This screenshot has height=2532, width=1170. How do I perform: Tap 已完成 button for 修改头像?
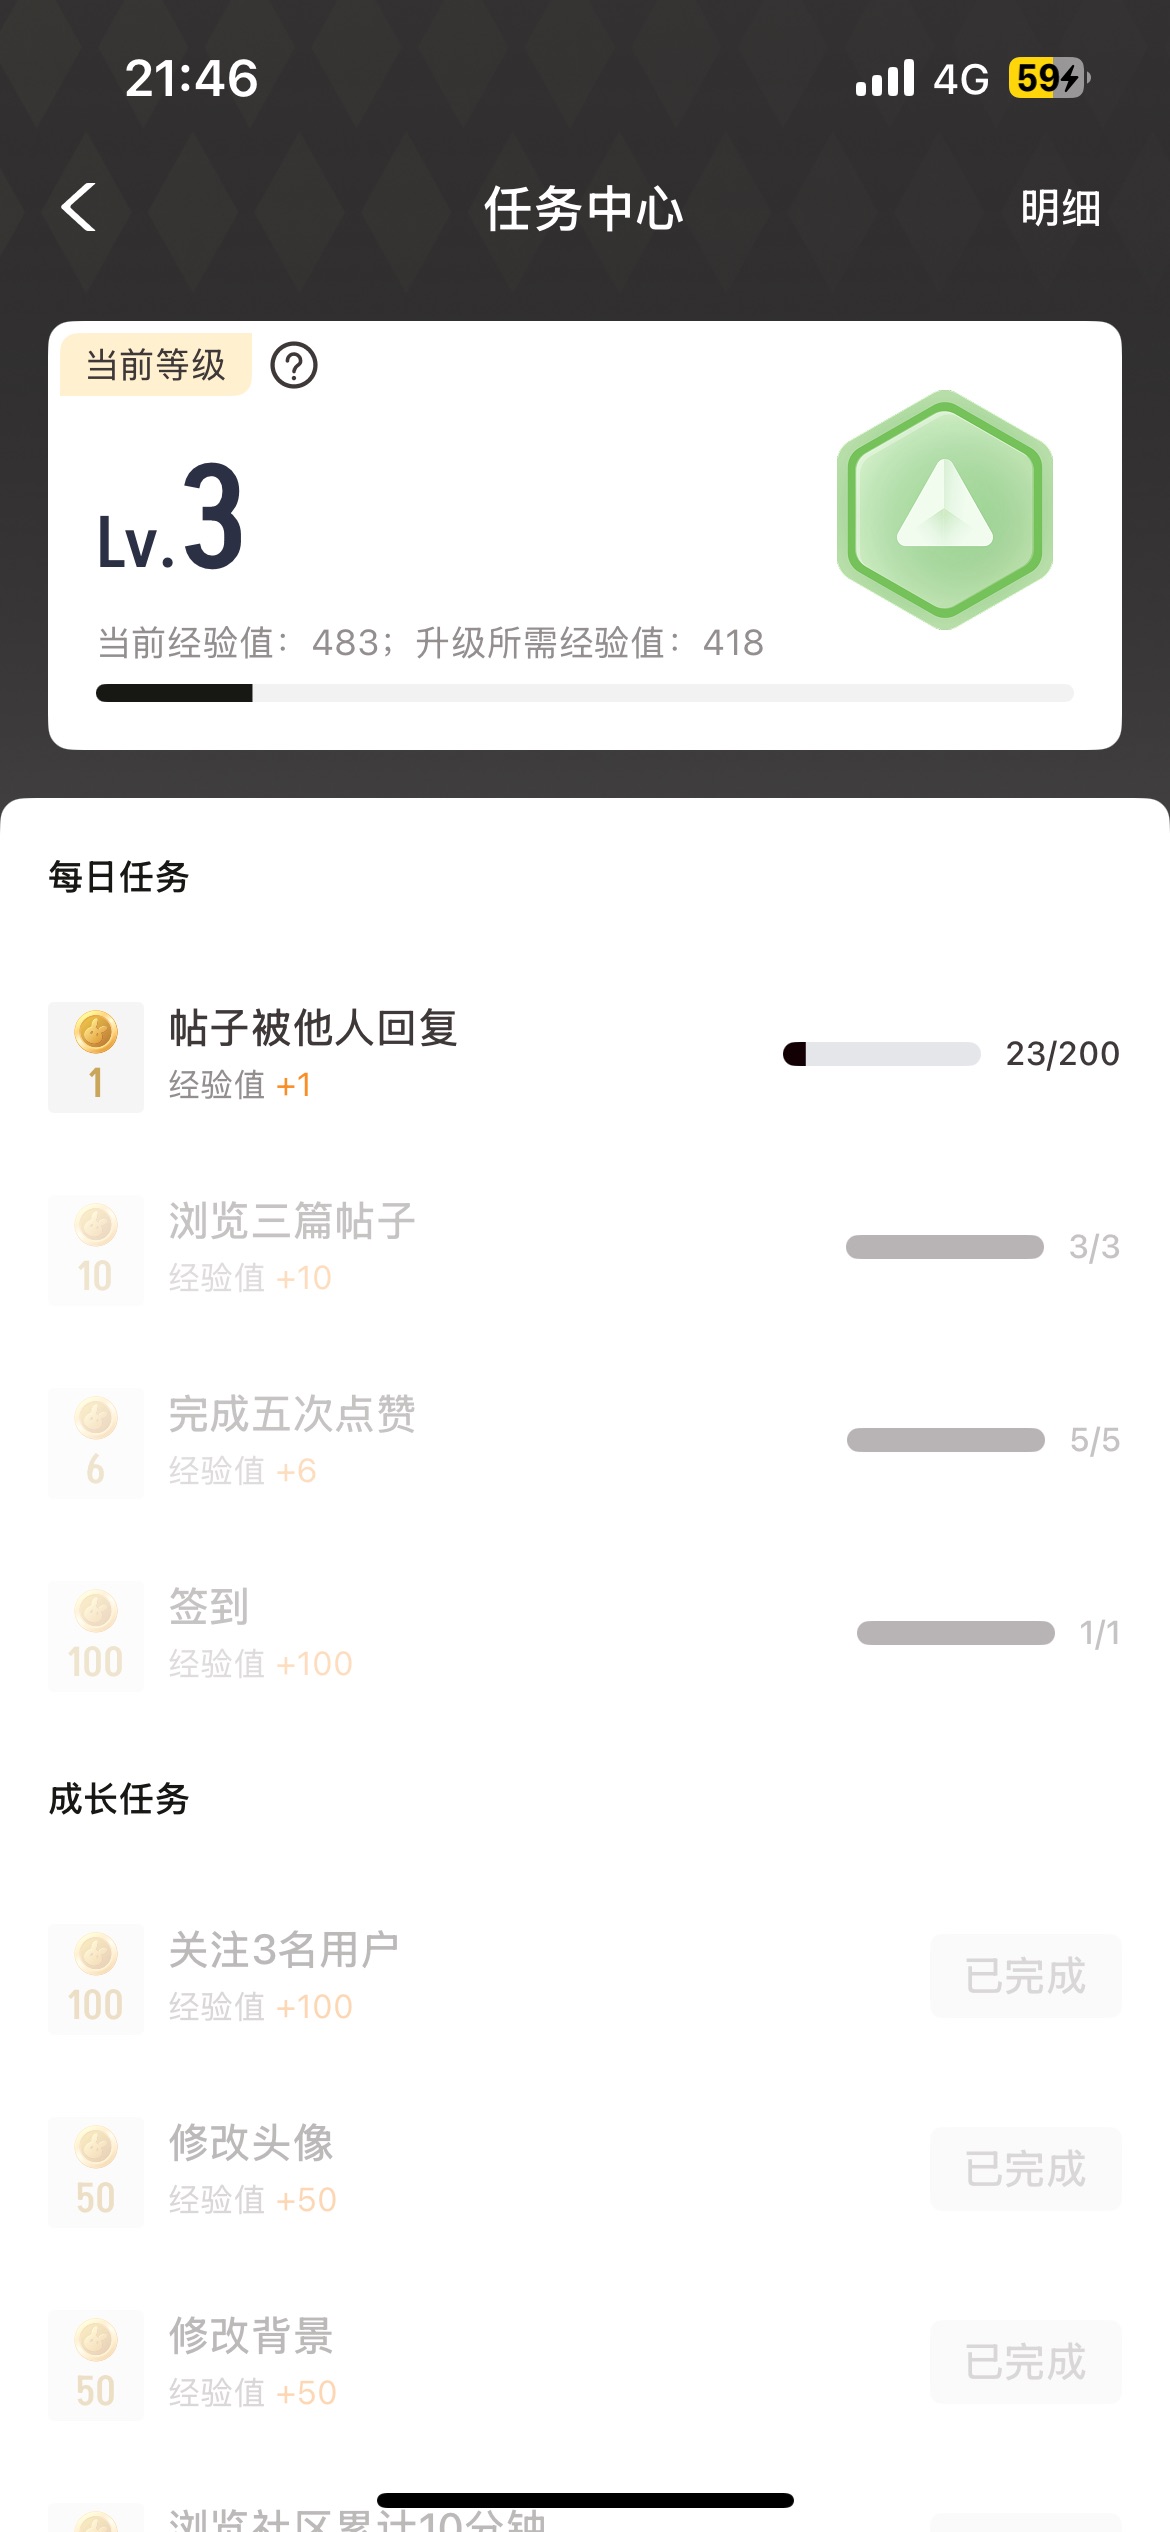click(x=1025, y=2170)
